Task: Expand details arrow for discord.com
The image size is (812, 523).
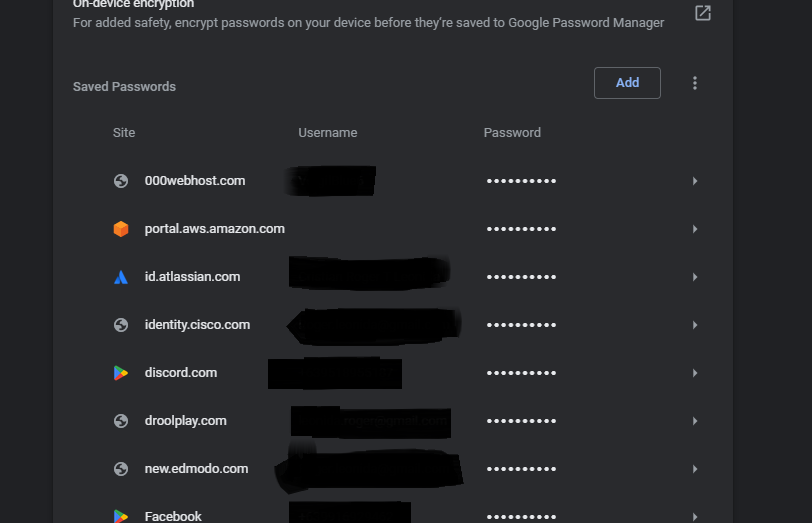Action: tap(695, 373)
